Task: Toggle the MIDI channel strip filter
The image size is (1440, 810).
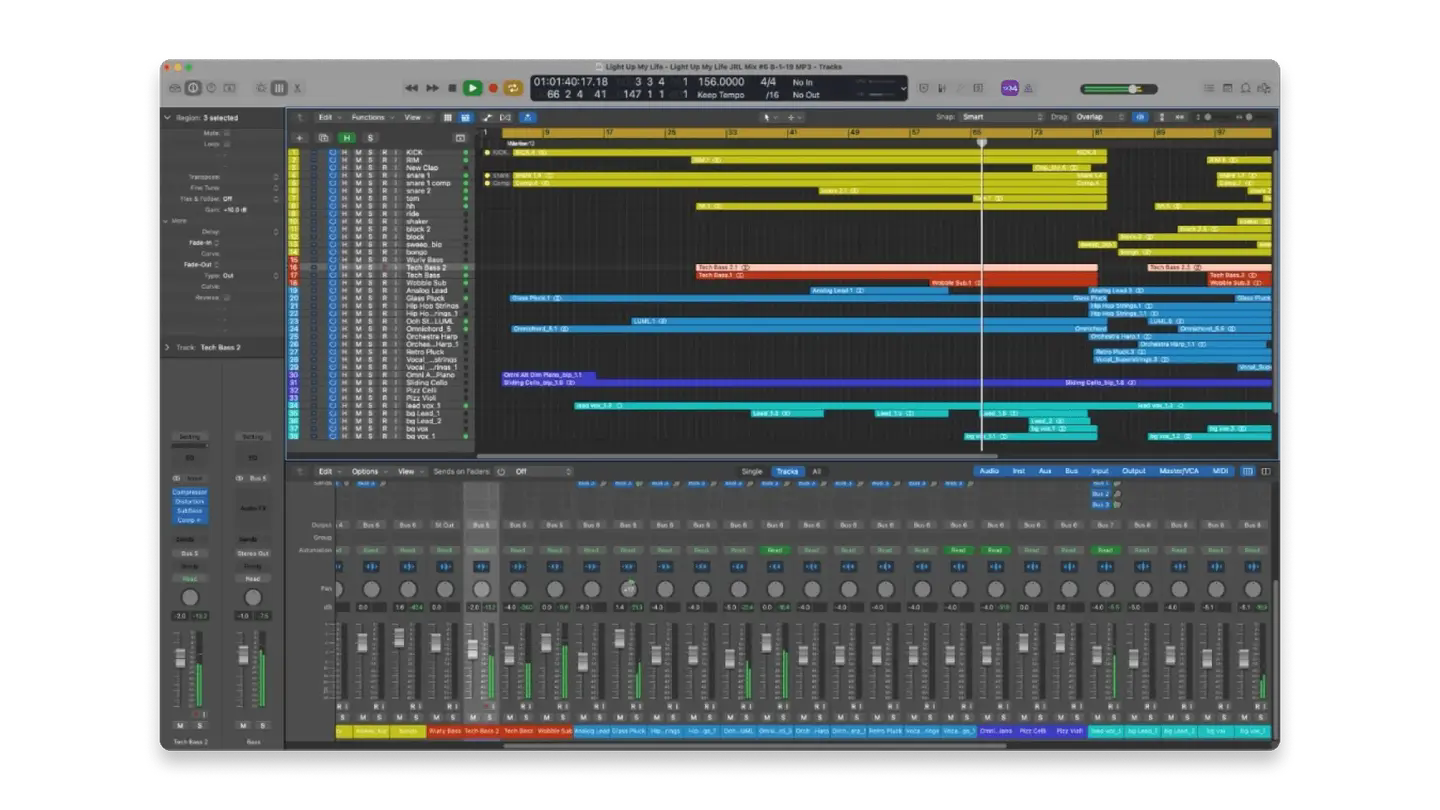Action: (1220, 471)
